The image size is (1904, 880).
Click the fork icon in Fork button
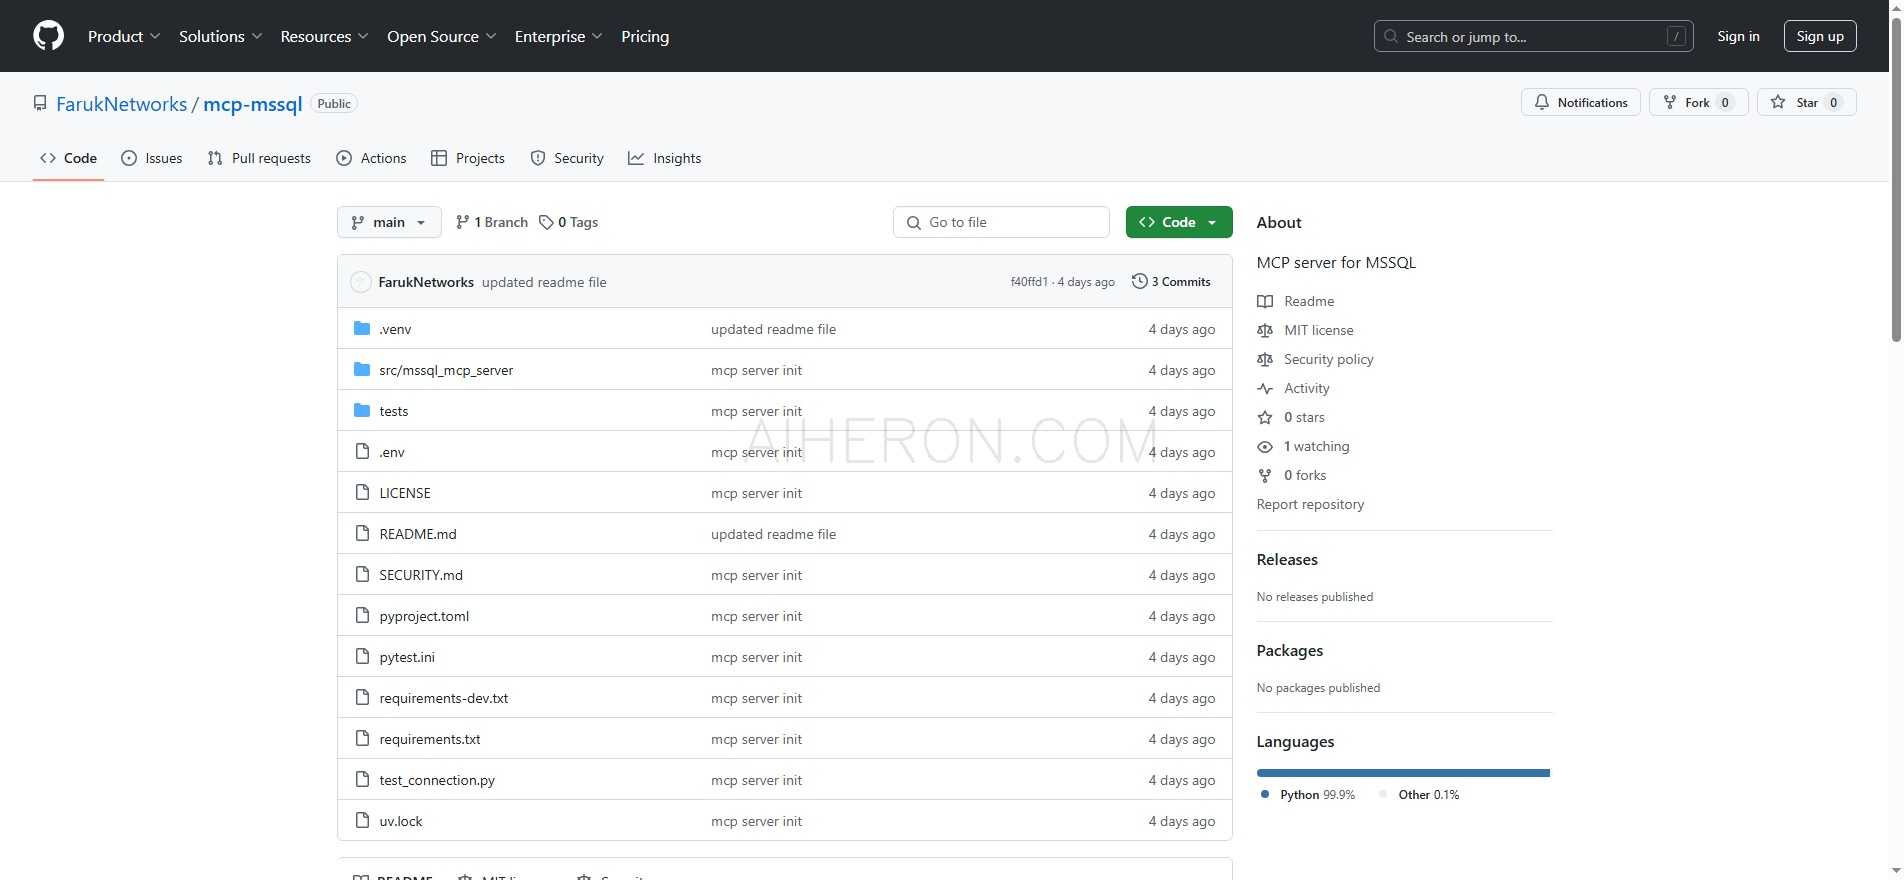(x=1669, y=102)
